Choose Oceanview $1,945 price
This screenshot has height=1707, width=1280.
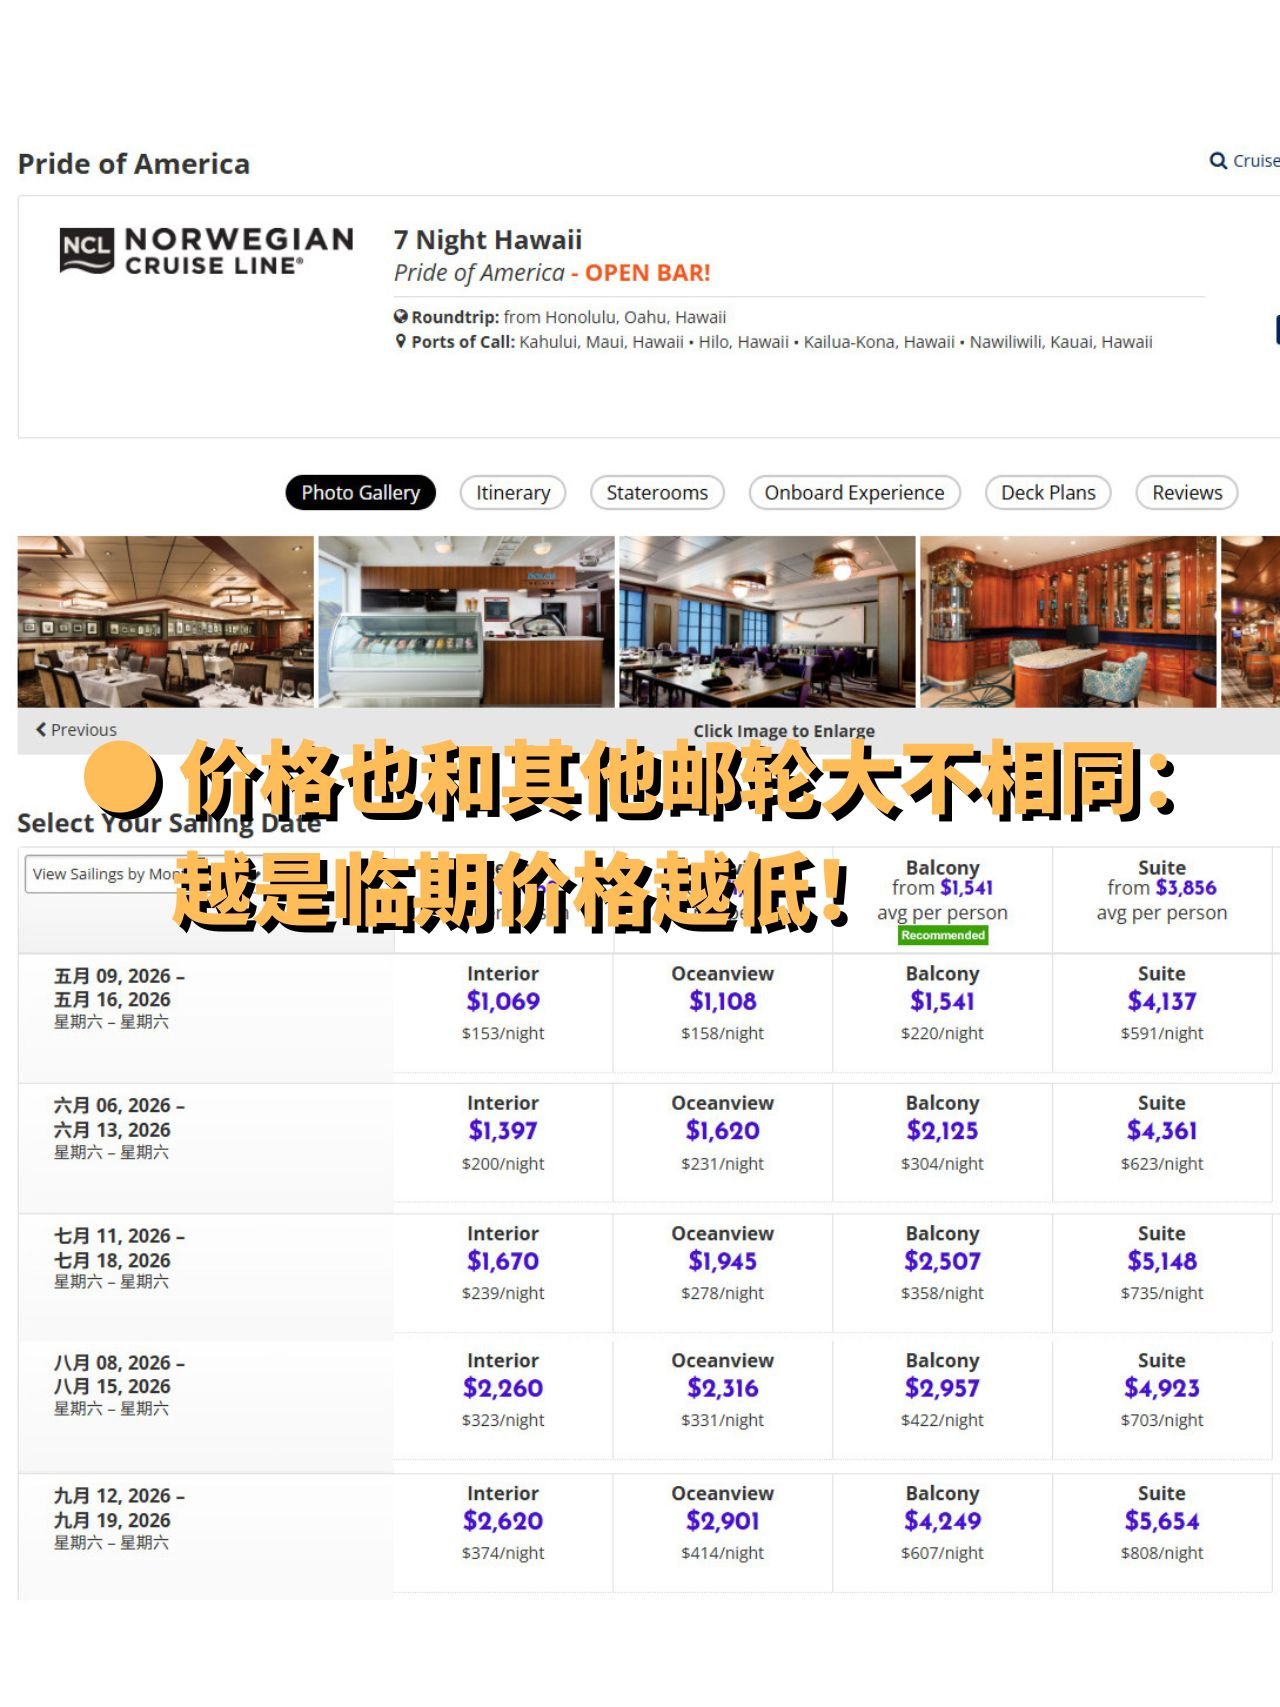coord(723,1262)
